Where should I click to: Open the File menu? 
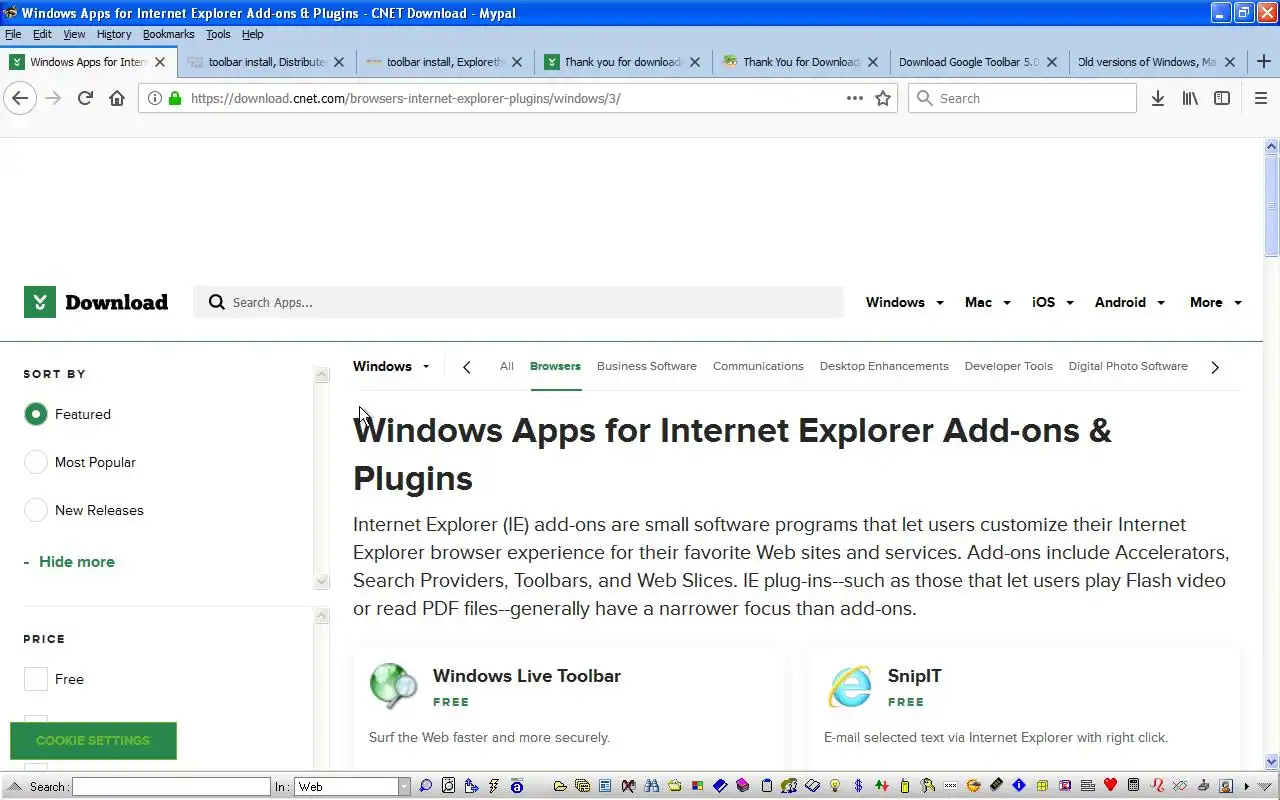pyautogui.click(x=13, y=34)
